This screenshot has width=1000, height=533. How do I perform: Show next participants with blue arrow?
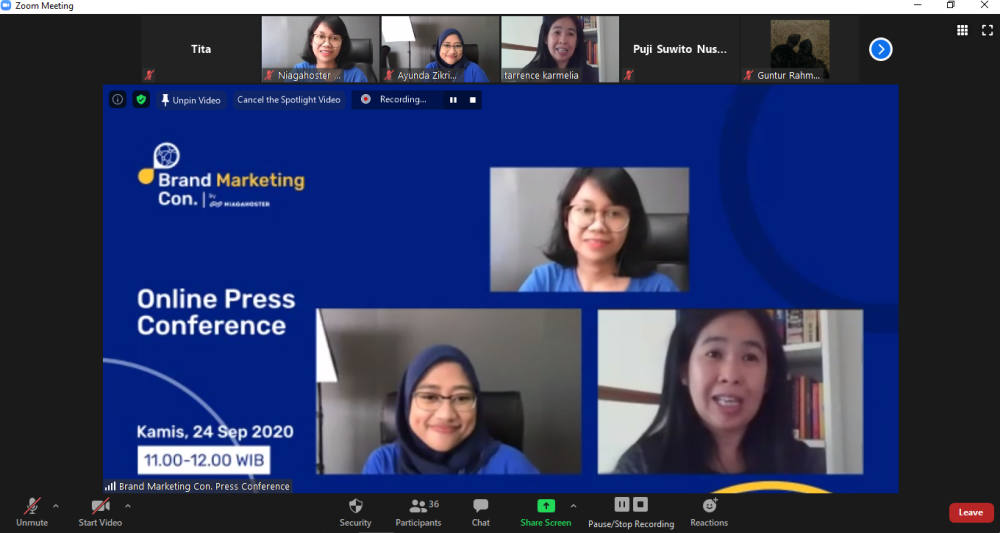pyautogui.click(x=881, y=49)
